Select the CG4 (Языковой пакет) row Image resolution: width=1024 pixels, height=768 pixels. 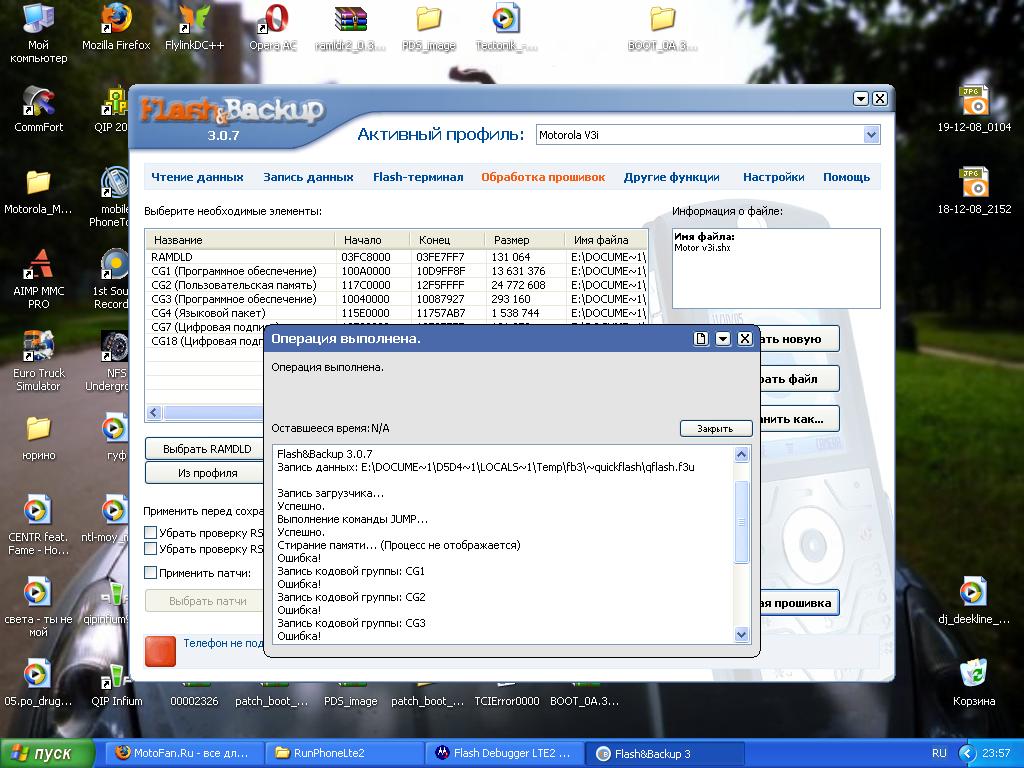396,313
